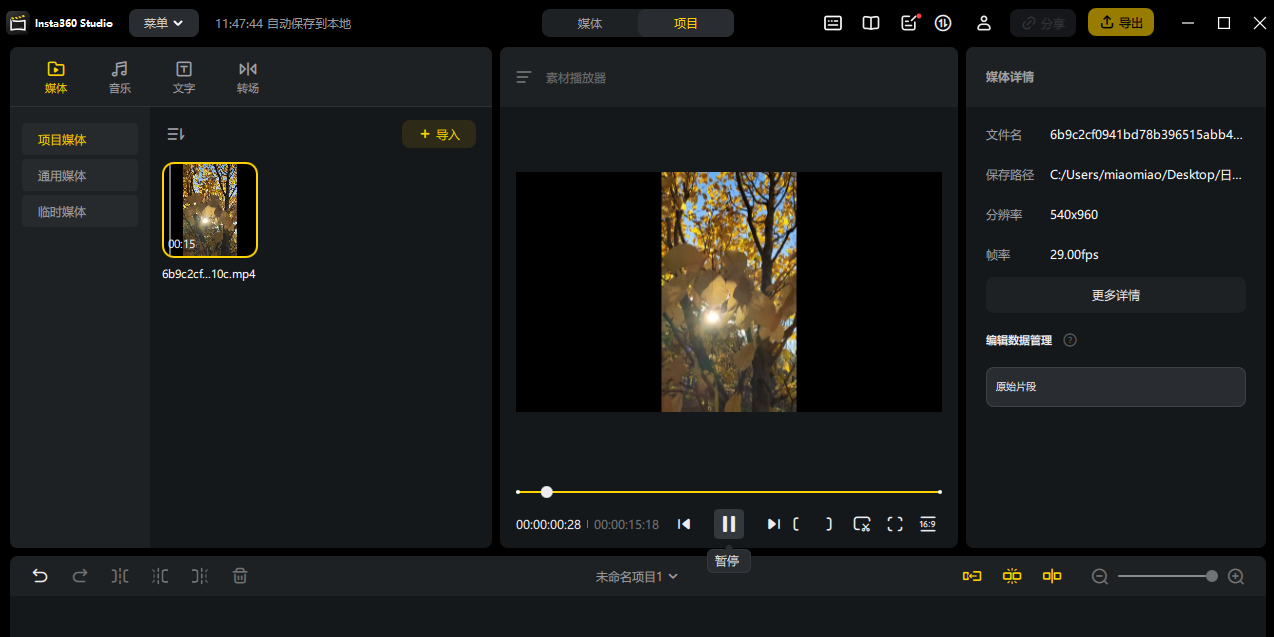This screenshot has width=1274, height=637.
Task: Click the 导入 import button
Action: 439,134
